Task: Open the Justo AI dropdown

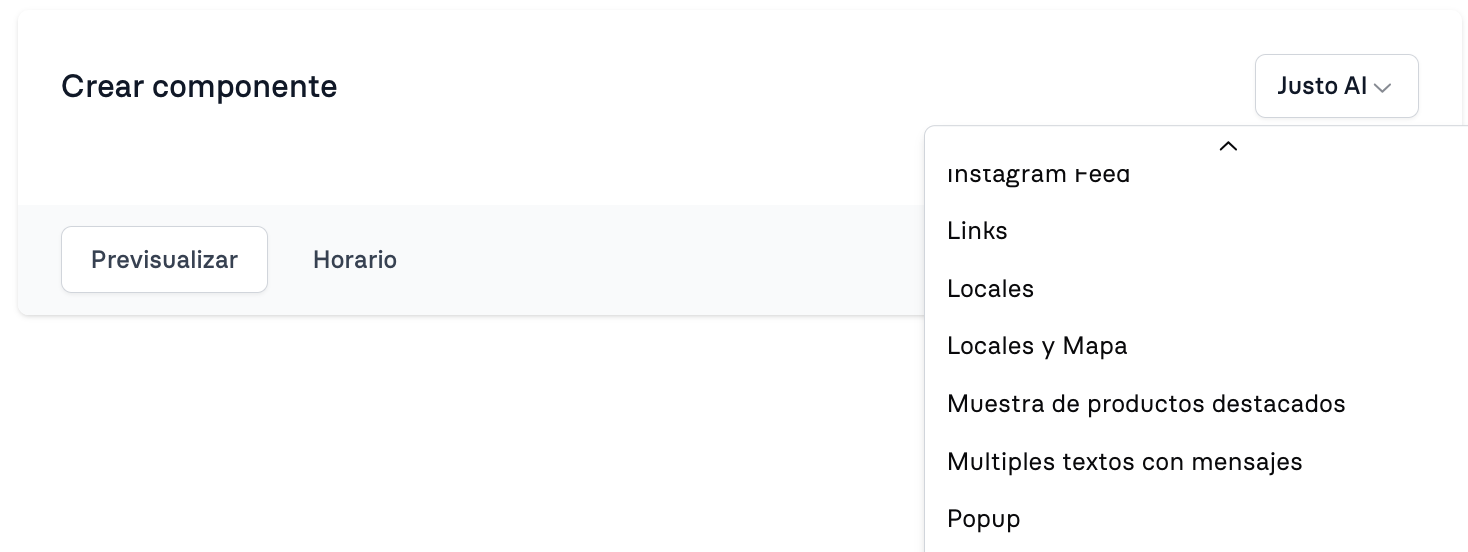Action: coord(1336,86)
